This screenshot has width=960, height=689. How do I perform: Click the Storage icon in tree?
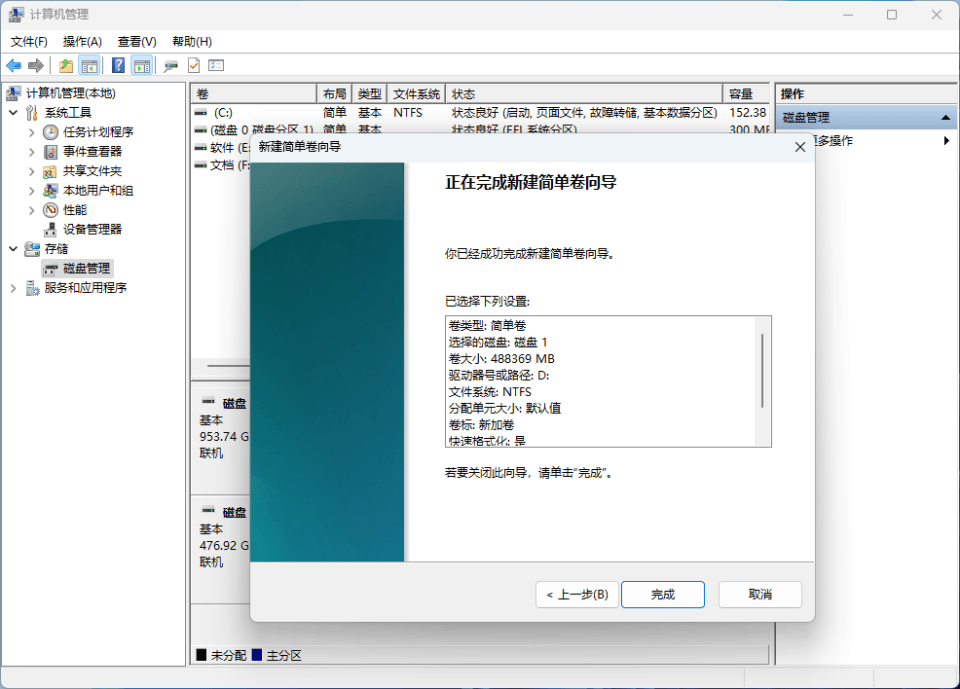32,249
